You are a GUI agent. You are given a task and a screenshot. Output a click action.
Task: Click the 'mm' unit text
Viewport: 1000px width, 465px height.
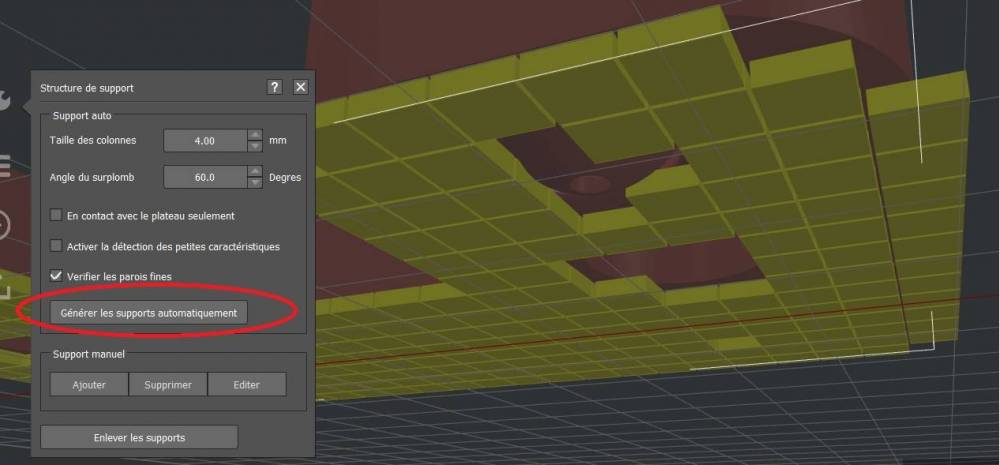click(277, 140)
